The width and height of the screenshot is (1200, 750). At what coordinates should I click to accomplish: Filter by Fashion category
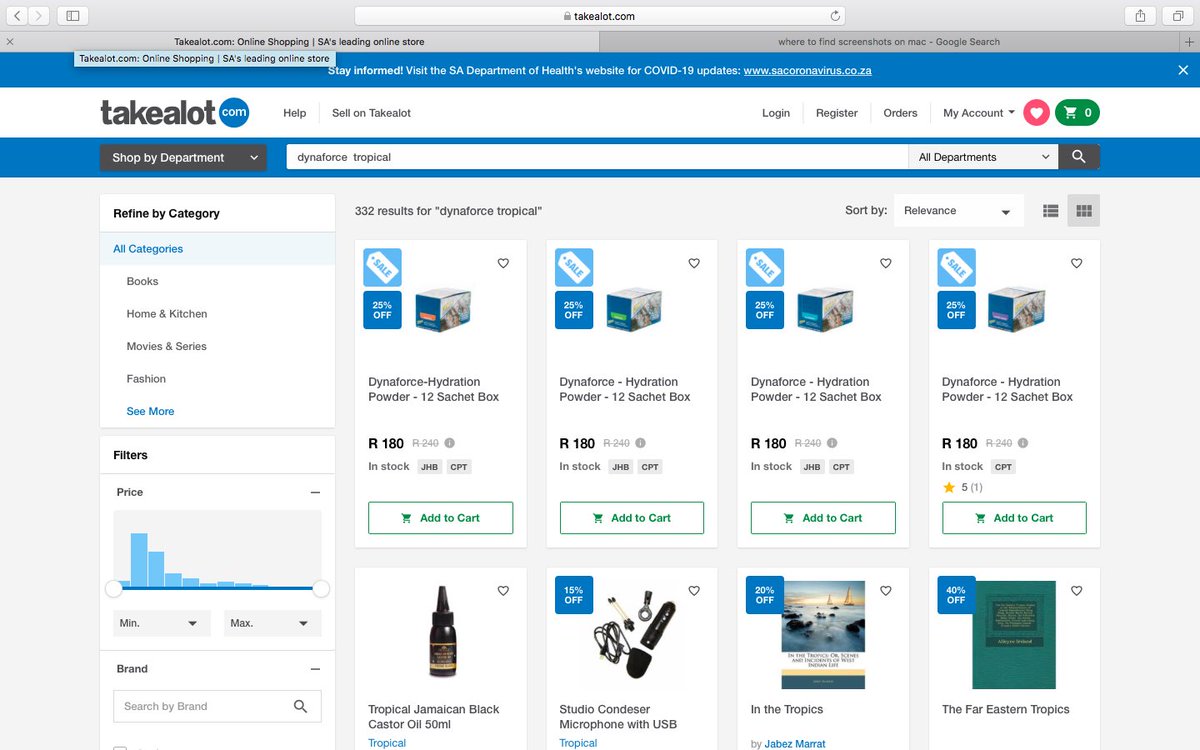pyautogui.click(x=146, y=379)
